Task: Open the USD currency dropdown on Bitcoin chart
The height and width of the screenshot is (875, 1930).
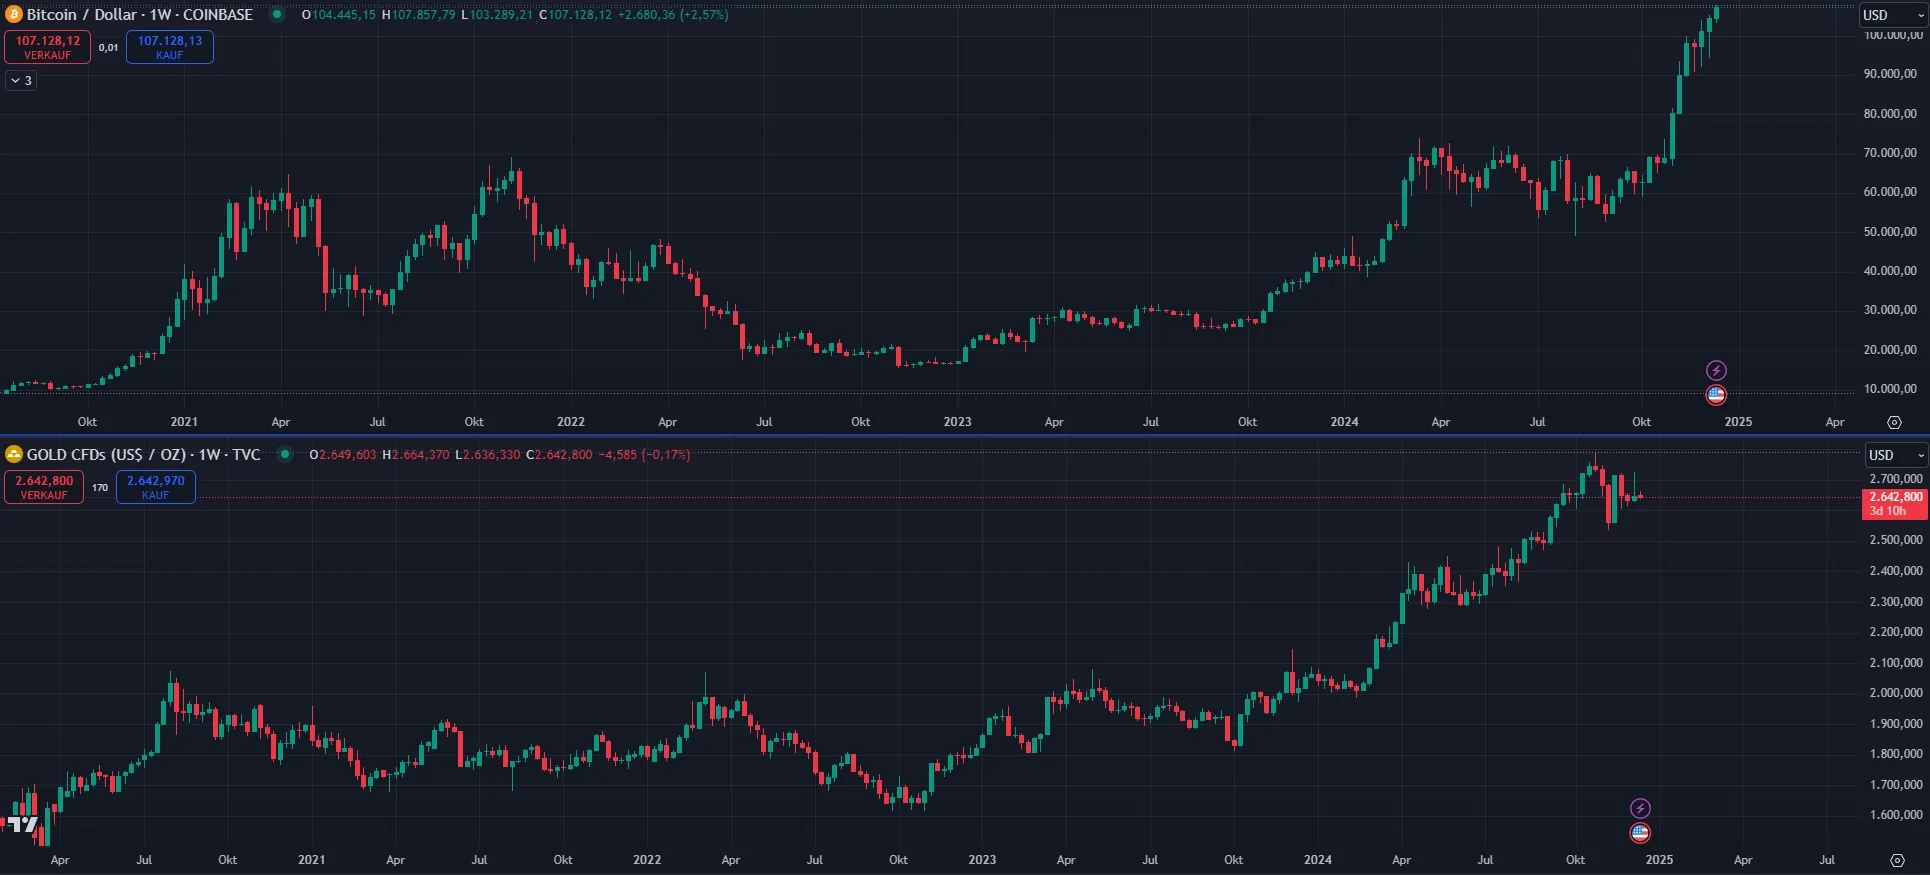Action: (1893, 15)
